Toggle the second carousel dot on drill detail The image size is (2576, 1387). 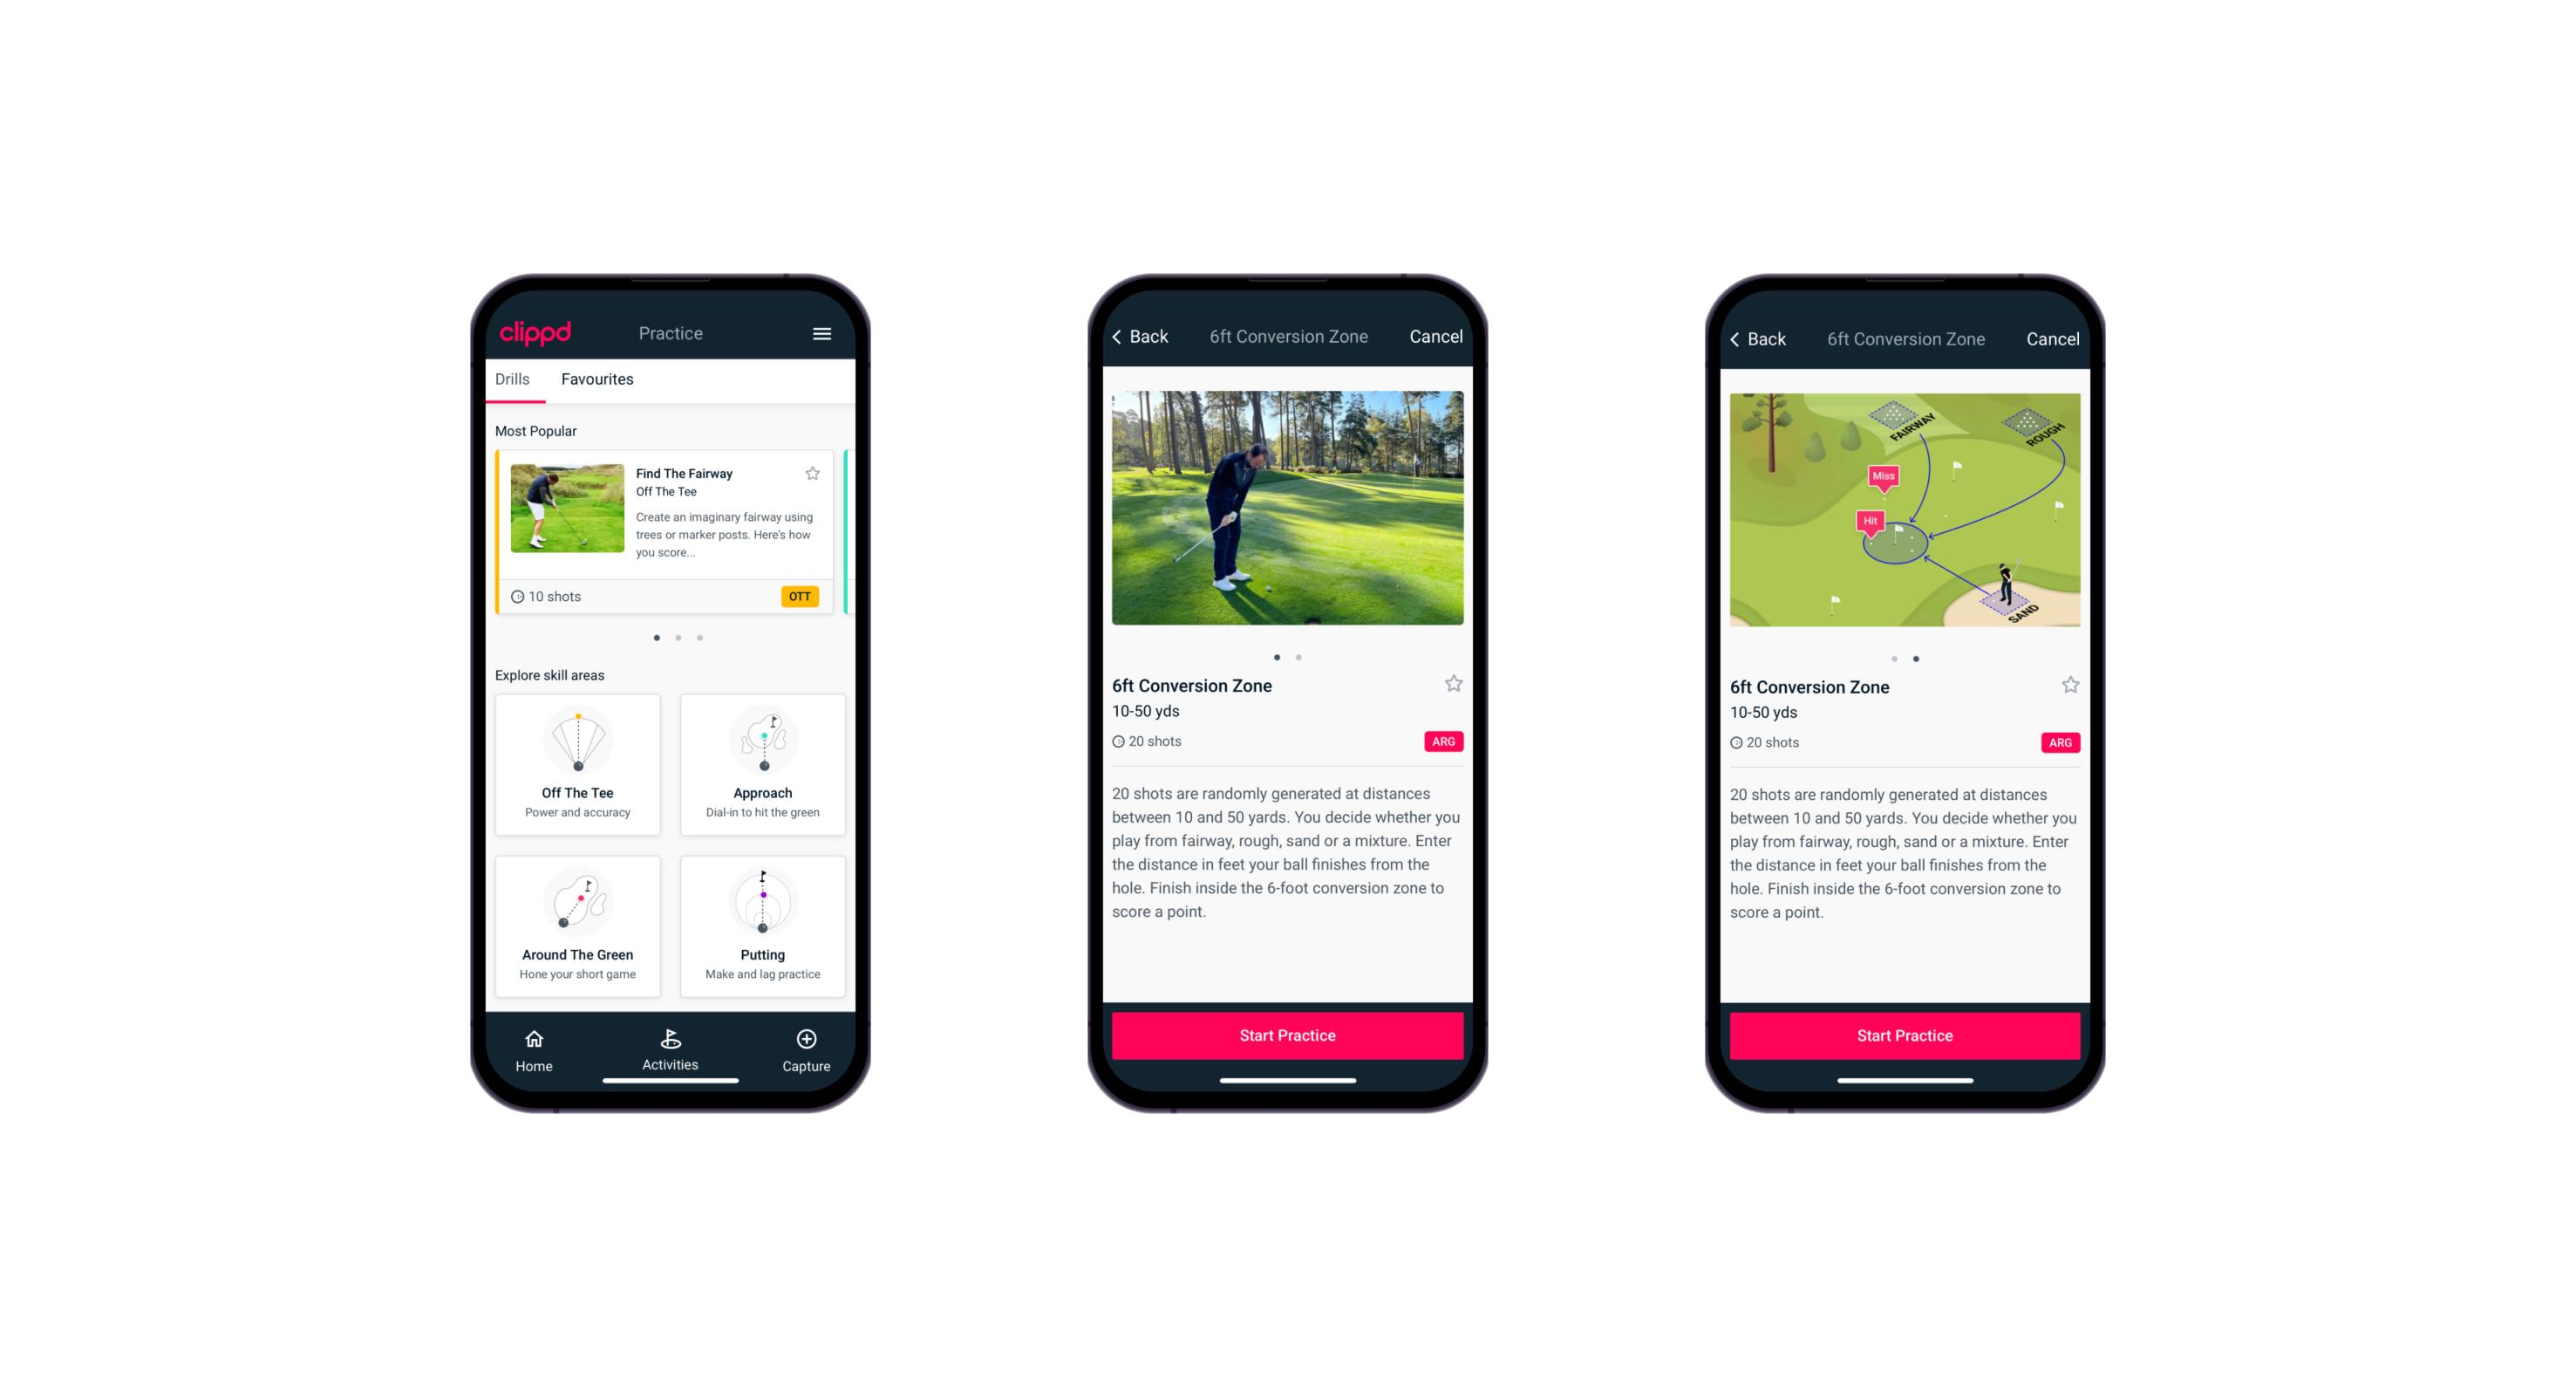pos(1303,656)
